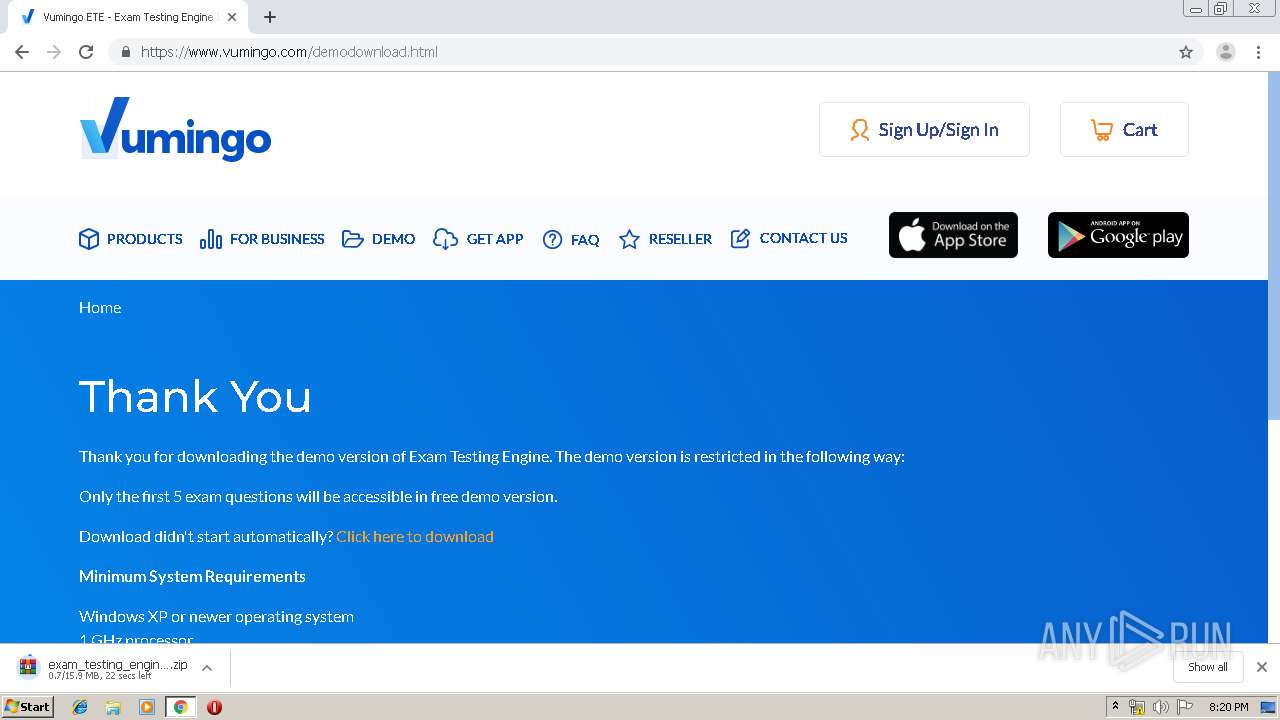Click the shopping cart icon
Viewport: 1280px width, 720px height.
(1102, 130)
